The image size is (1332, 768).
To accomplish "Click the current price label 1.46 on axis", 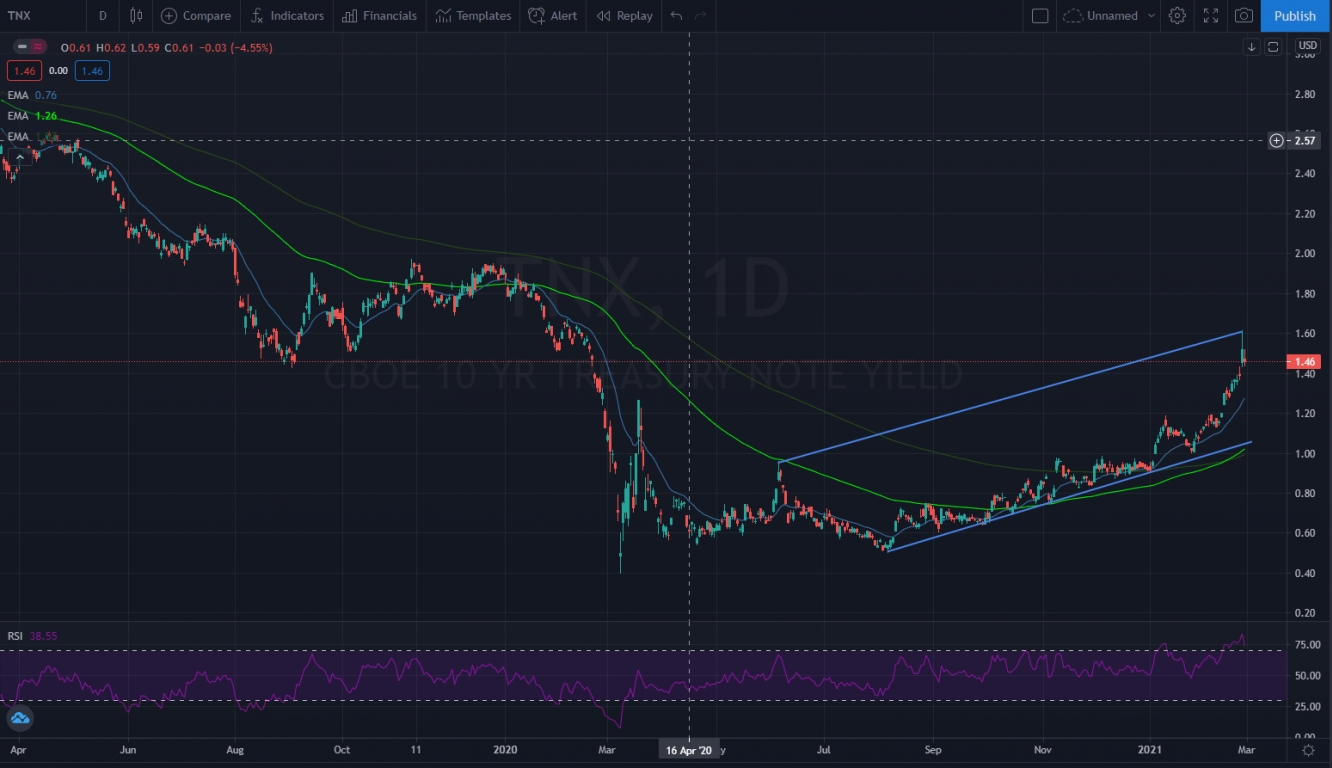I will click(1306, 361).
